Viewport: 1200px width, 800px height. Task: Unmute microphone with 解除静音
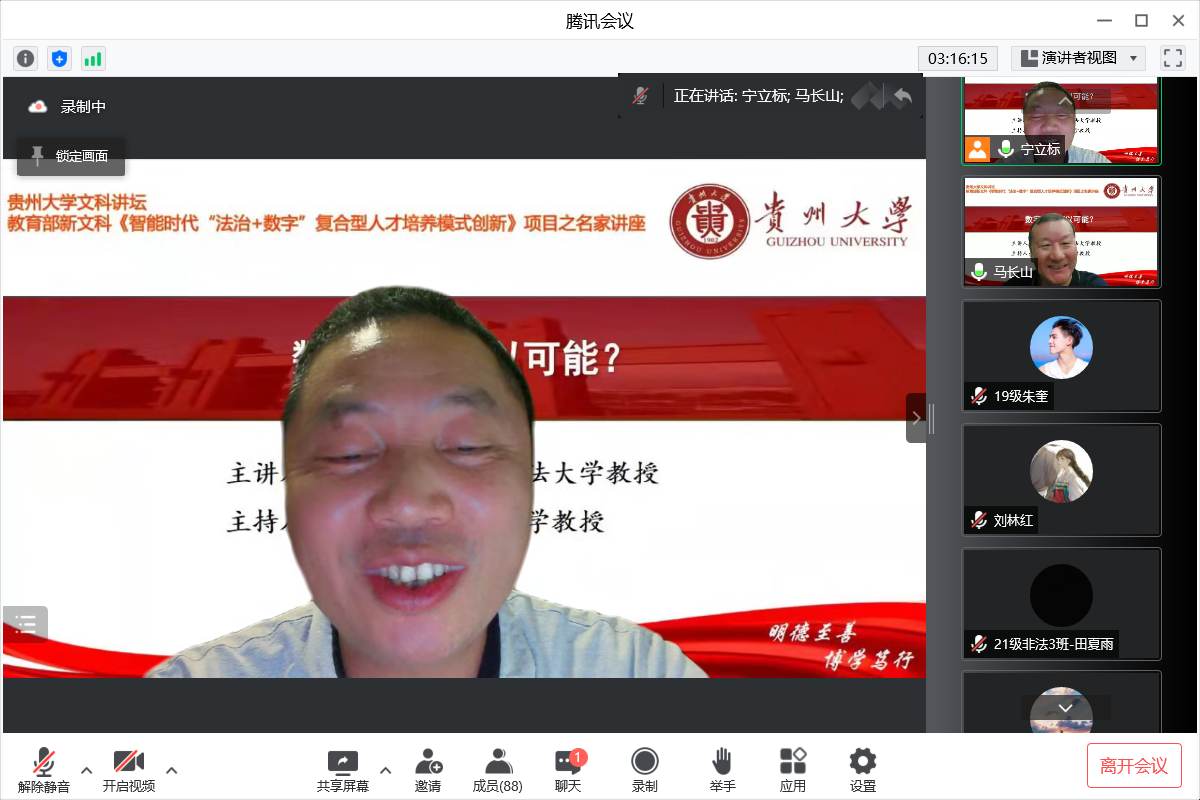coord(44,770)
